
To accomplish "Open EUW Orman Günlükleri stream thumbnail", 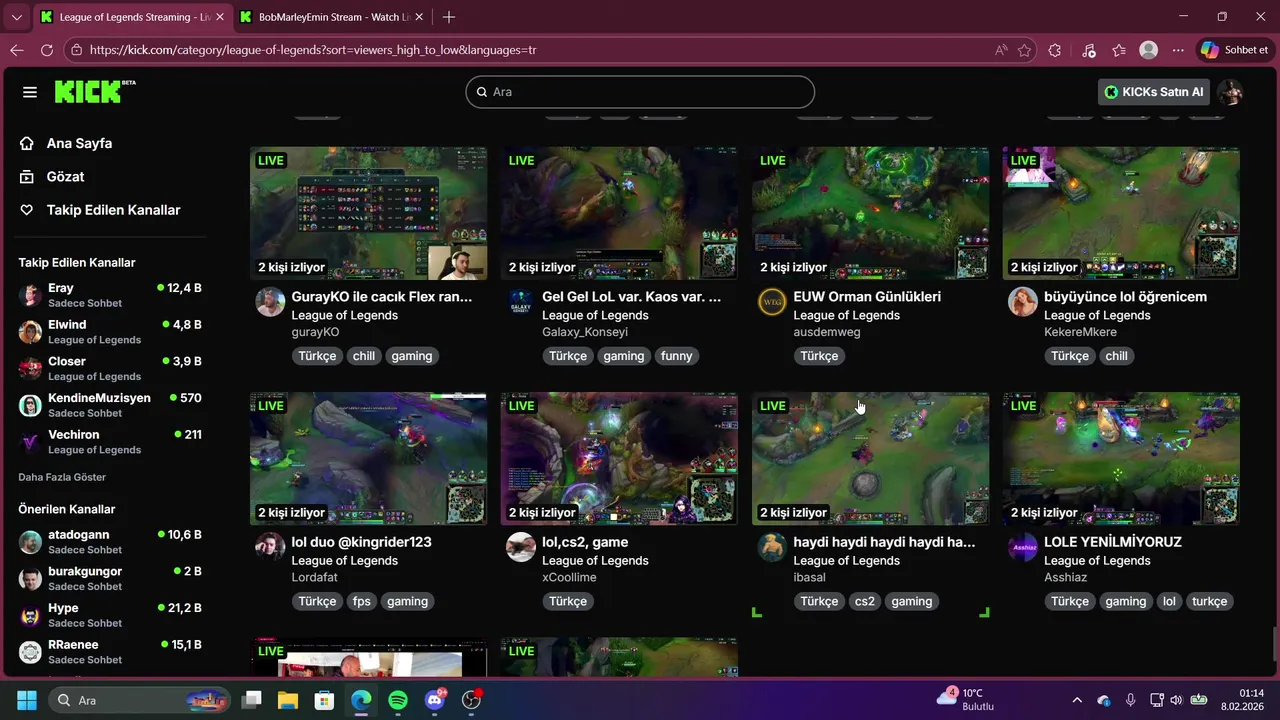I will click(x=871, y=214).
